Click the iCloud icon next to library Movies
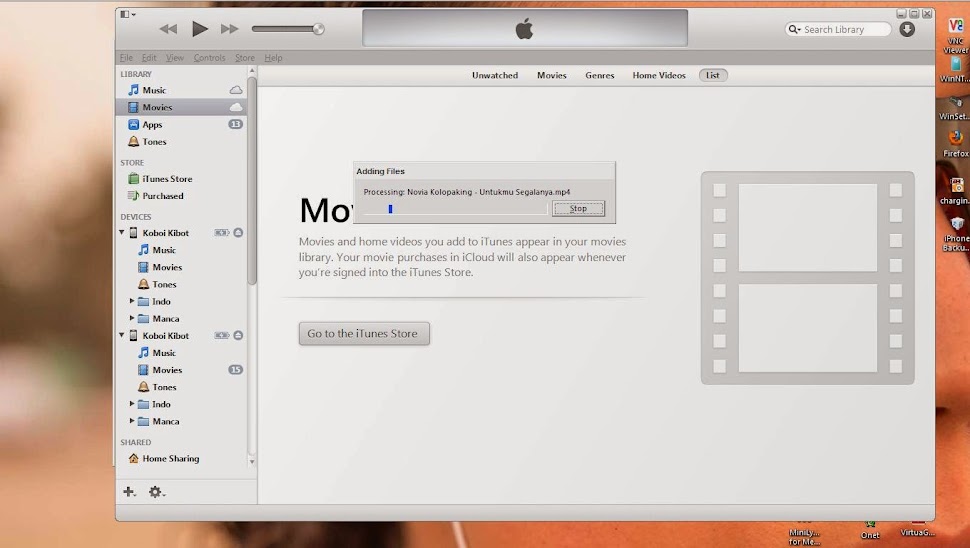 click(236, 107)
